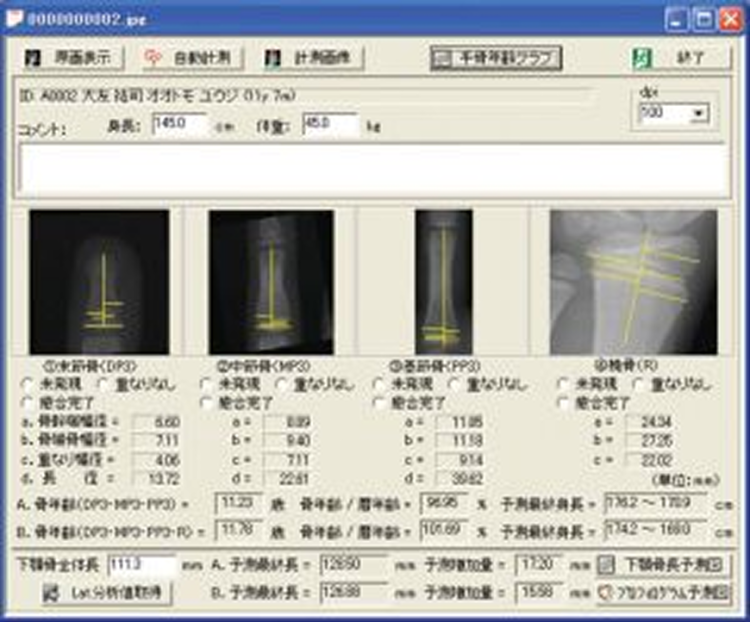750x622 pixels.
Task: Select the 基節骨 PP3 X-ray thumbnail
Action: [443, 282]
